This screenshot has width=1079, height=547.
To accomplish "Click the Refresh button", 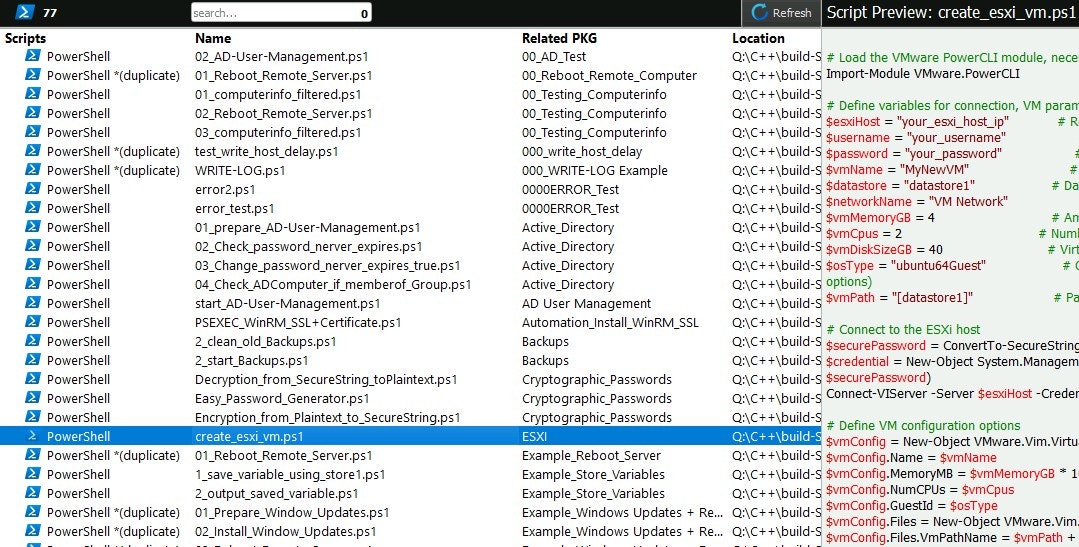I will (x=781, y=12).
